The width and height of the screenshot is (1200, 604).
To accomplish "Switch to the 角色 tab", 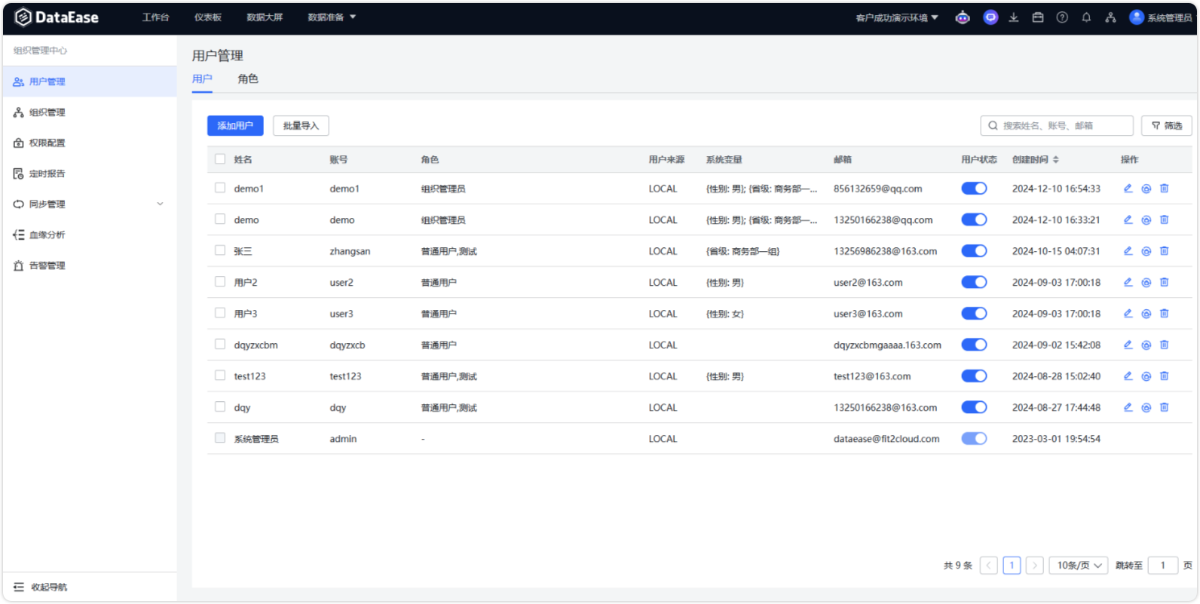I will 248,79.
